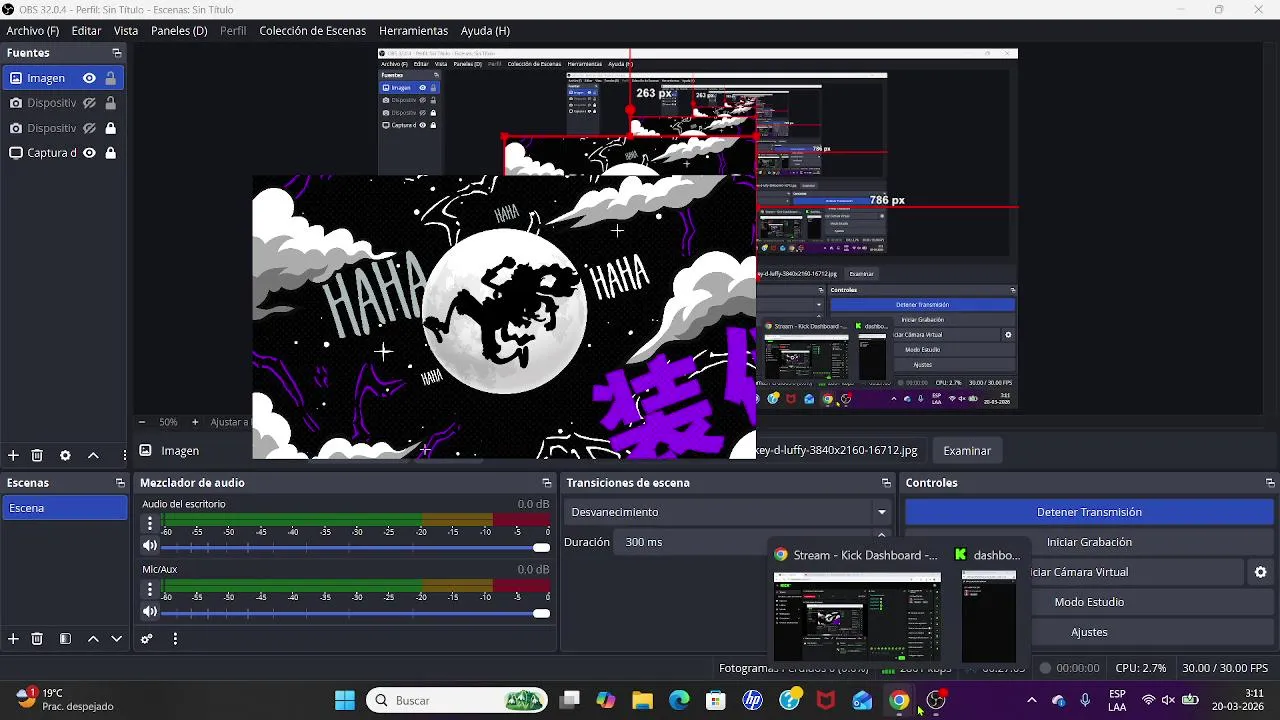Viewport: 1280px width, 720px height.
Task: Undock the Mezclador de audio panel
Action: (x=547, y=483)
